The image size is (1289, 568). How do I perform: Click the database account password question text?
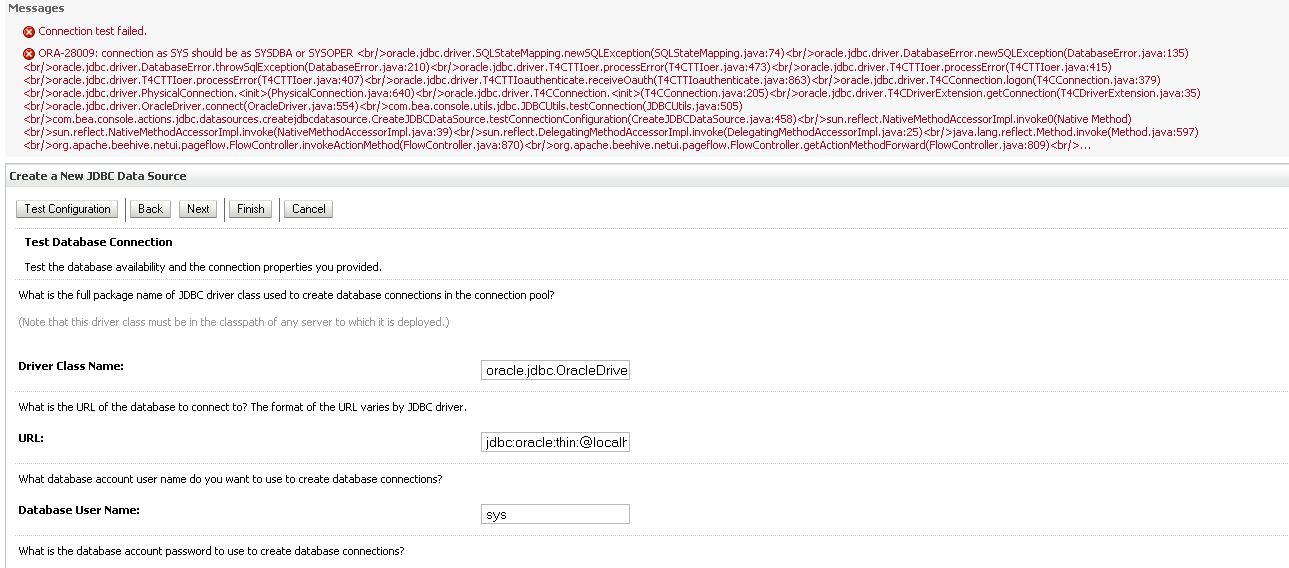(x=211, y=551)
